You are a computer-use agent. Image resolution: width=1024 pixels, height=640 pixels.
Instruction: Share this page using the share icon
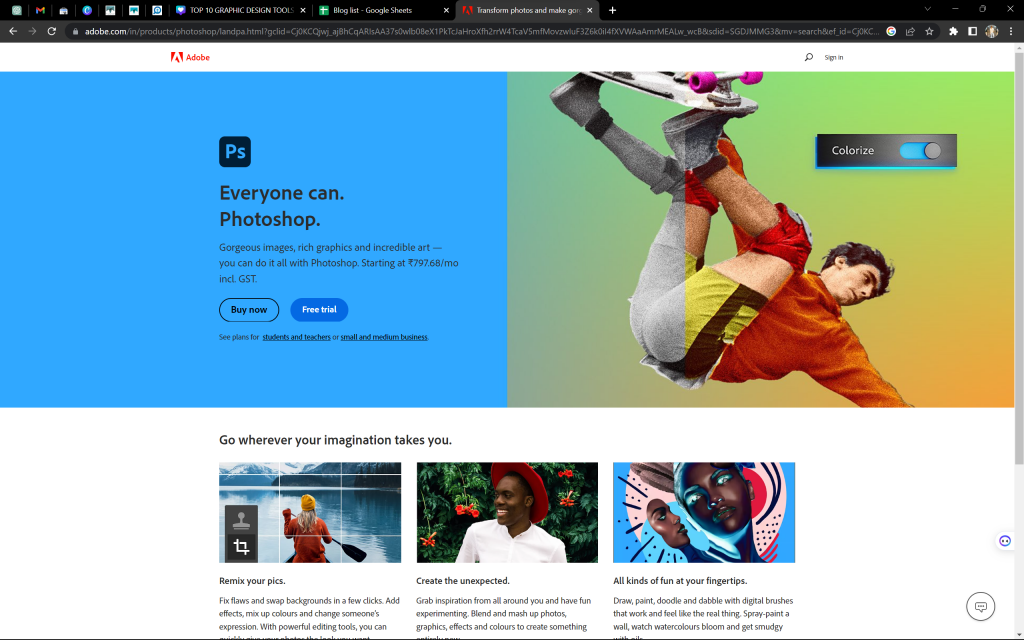[x=910, y=31]
